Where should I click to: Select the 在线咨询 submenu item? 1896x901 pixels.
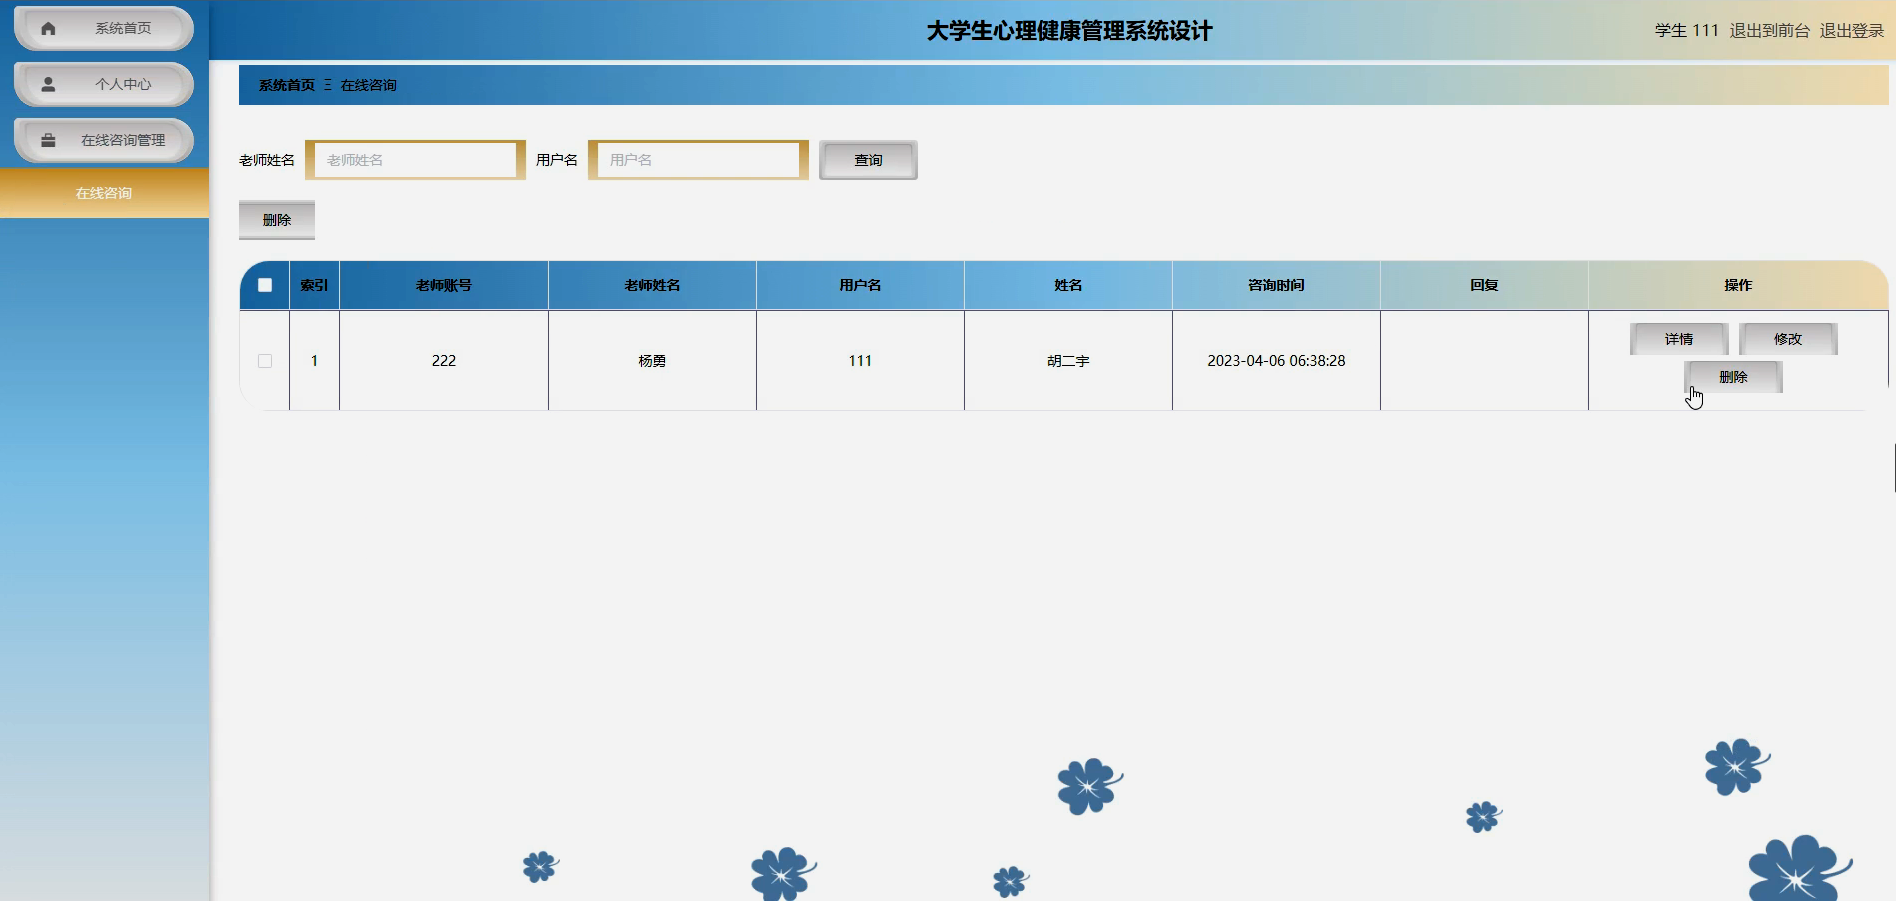tap(104, 193)
